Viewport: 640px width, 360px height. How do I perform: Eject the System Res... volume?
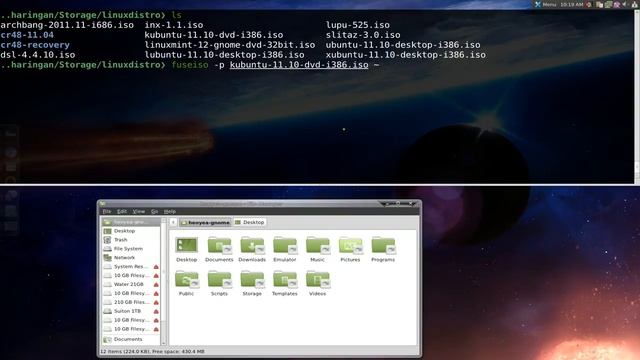[x=156, y=267]
